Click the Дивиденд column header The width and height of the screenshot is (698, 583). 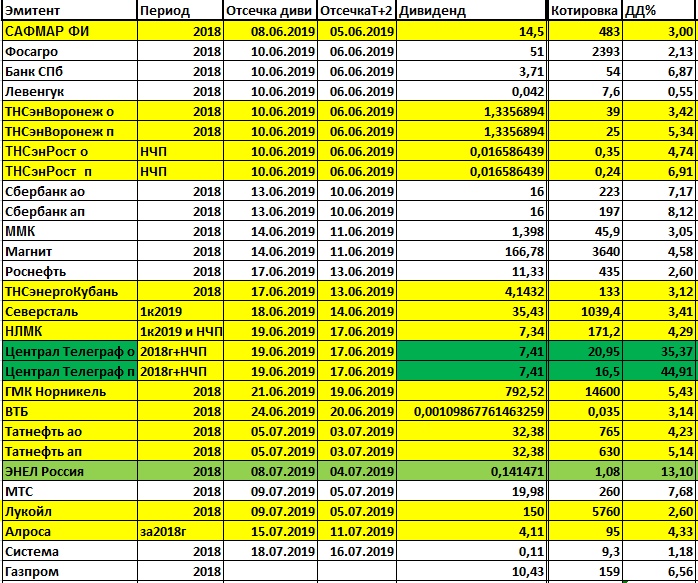click(x=471, y=11)
